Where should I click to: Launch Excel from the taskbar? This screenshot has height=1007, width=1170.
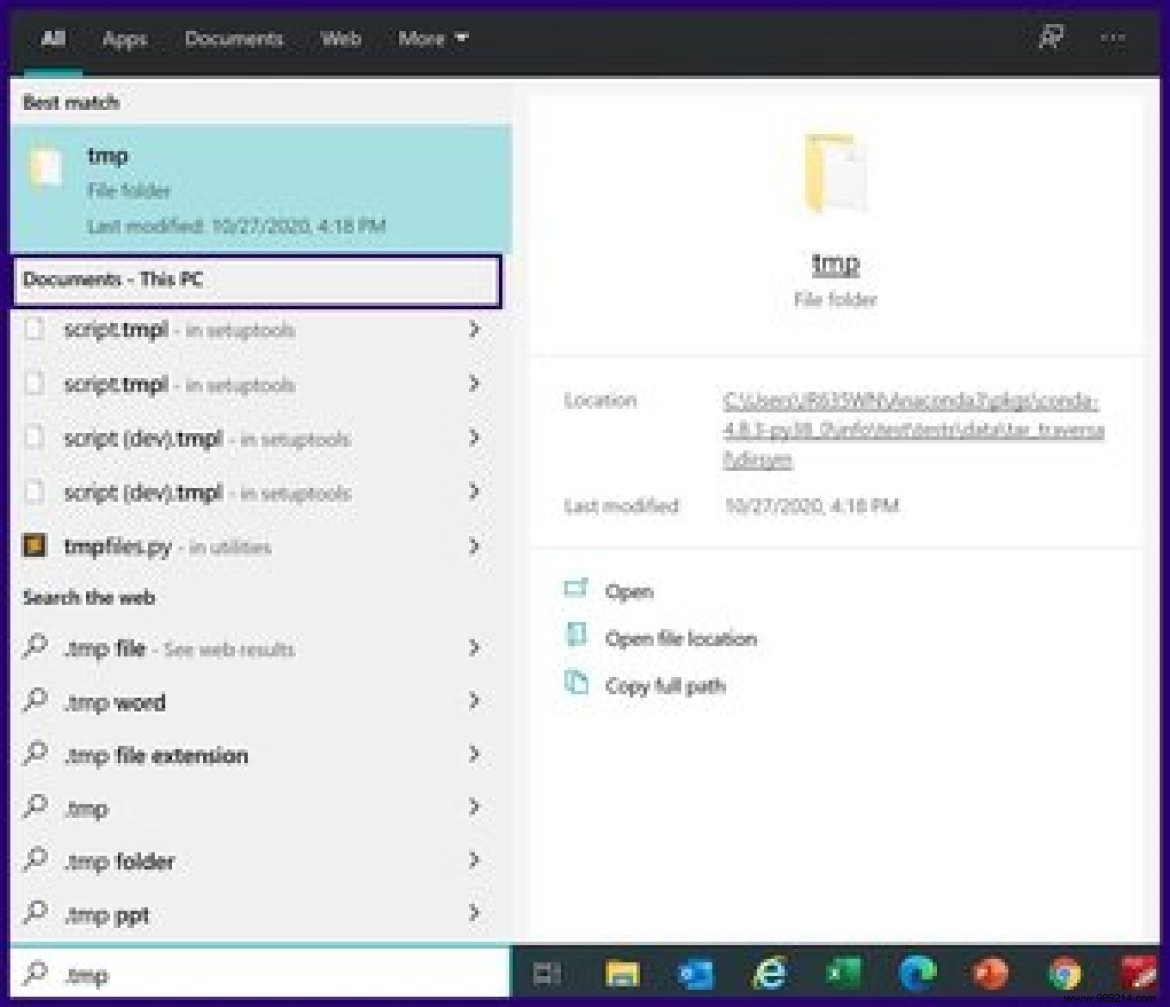click(x=844, y=973)
